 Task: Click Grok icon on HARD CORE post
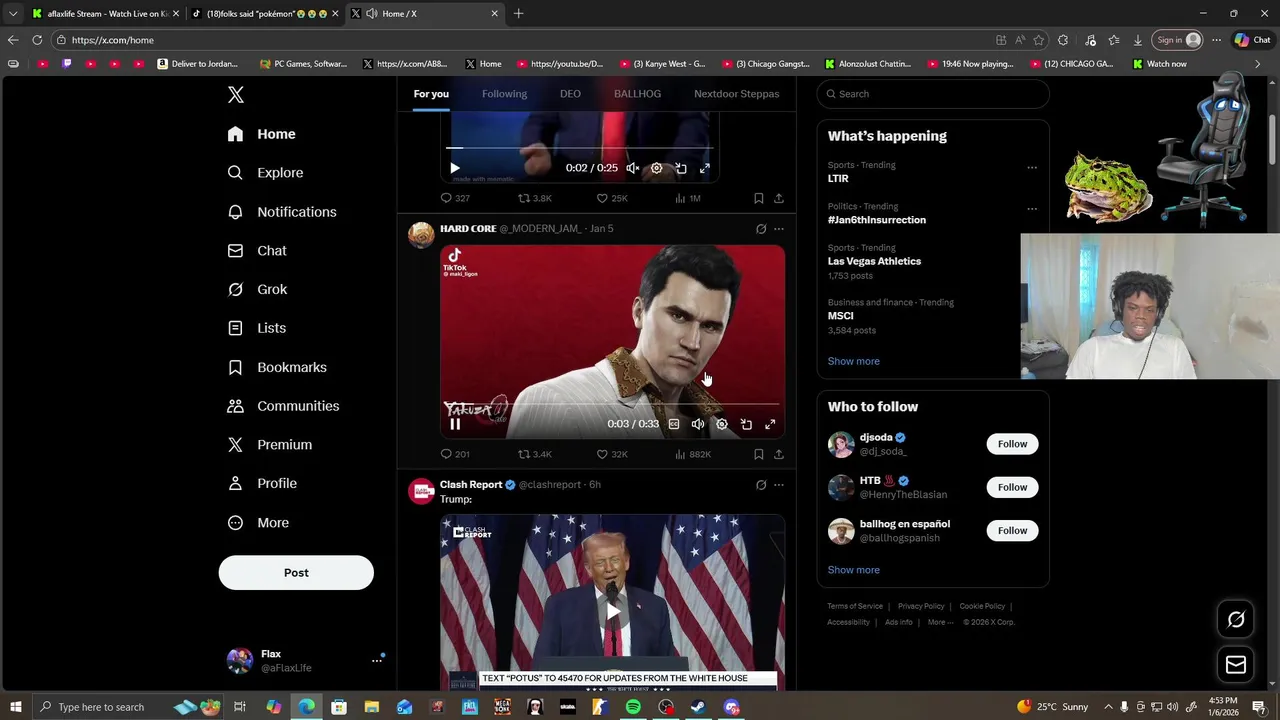(761, 229)
